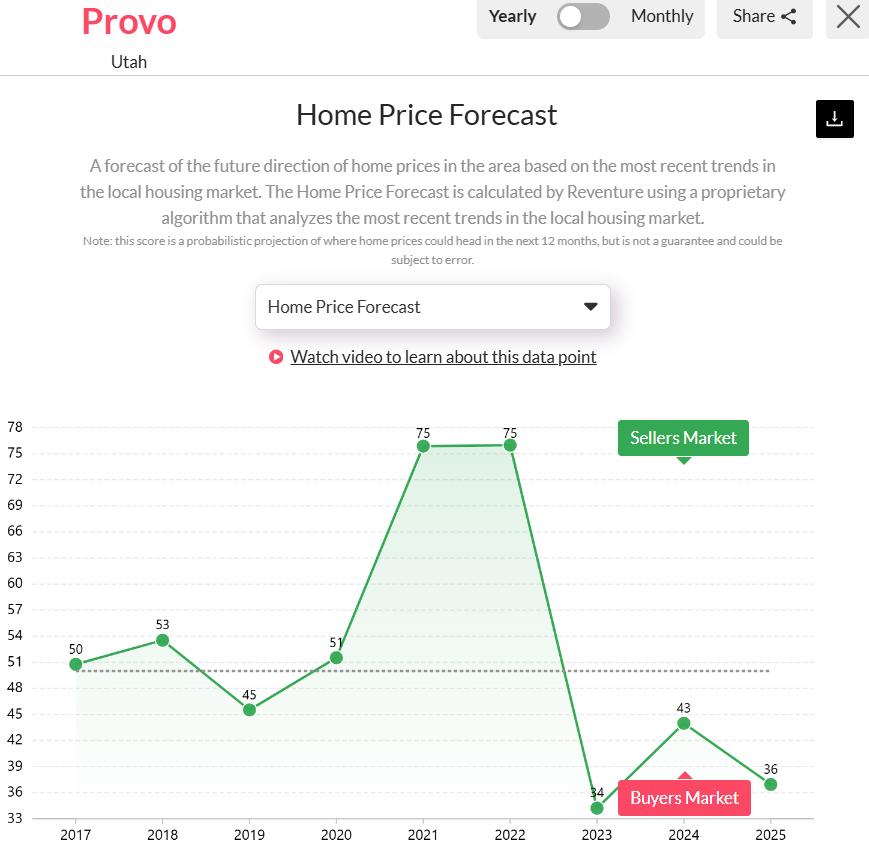Download the Home Price Forecast chart

(x=834, y=118)
